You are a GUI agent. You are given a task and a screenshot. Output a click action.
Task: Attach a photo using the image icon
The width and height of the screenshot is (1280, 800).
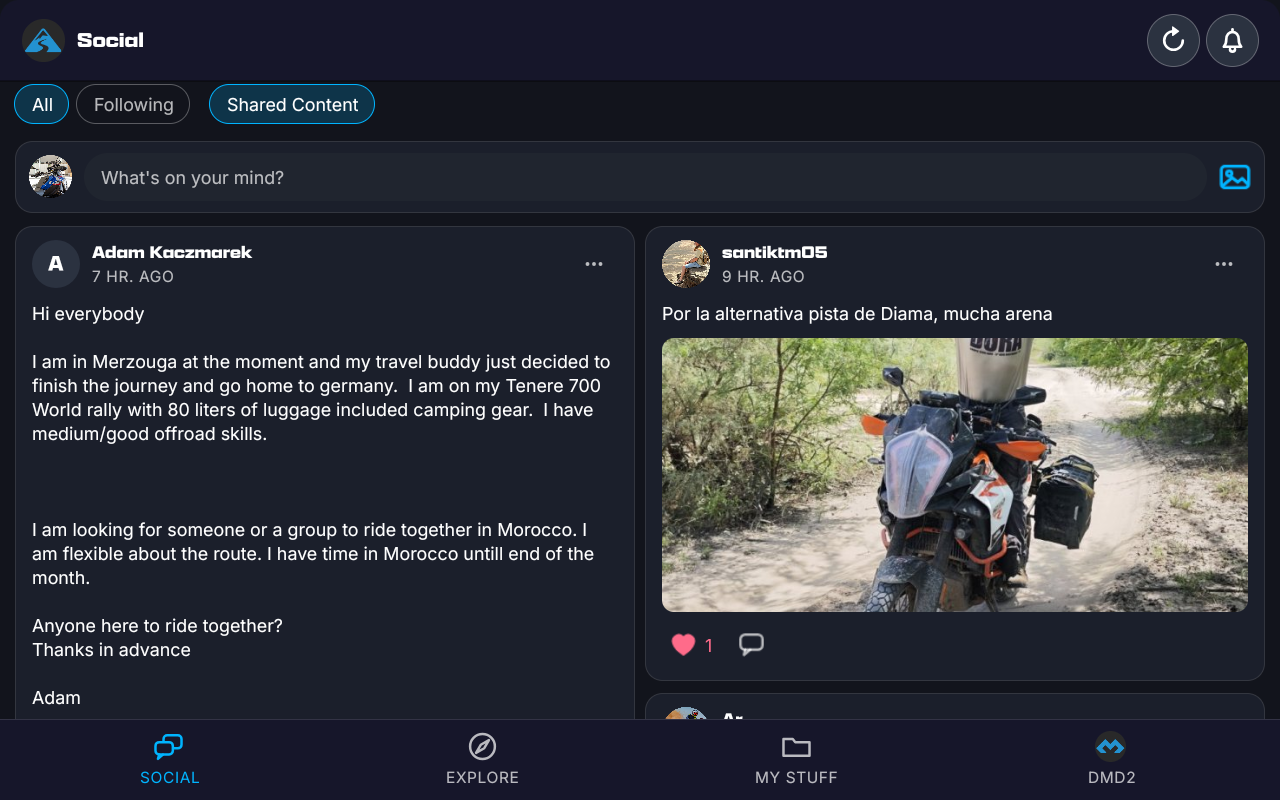(x=1235, y=177)
